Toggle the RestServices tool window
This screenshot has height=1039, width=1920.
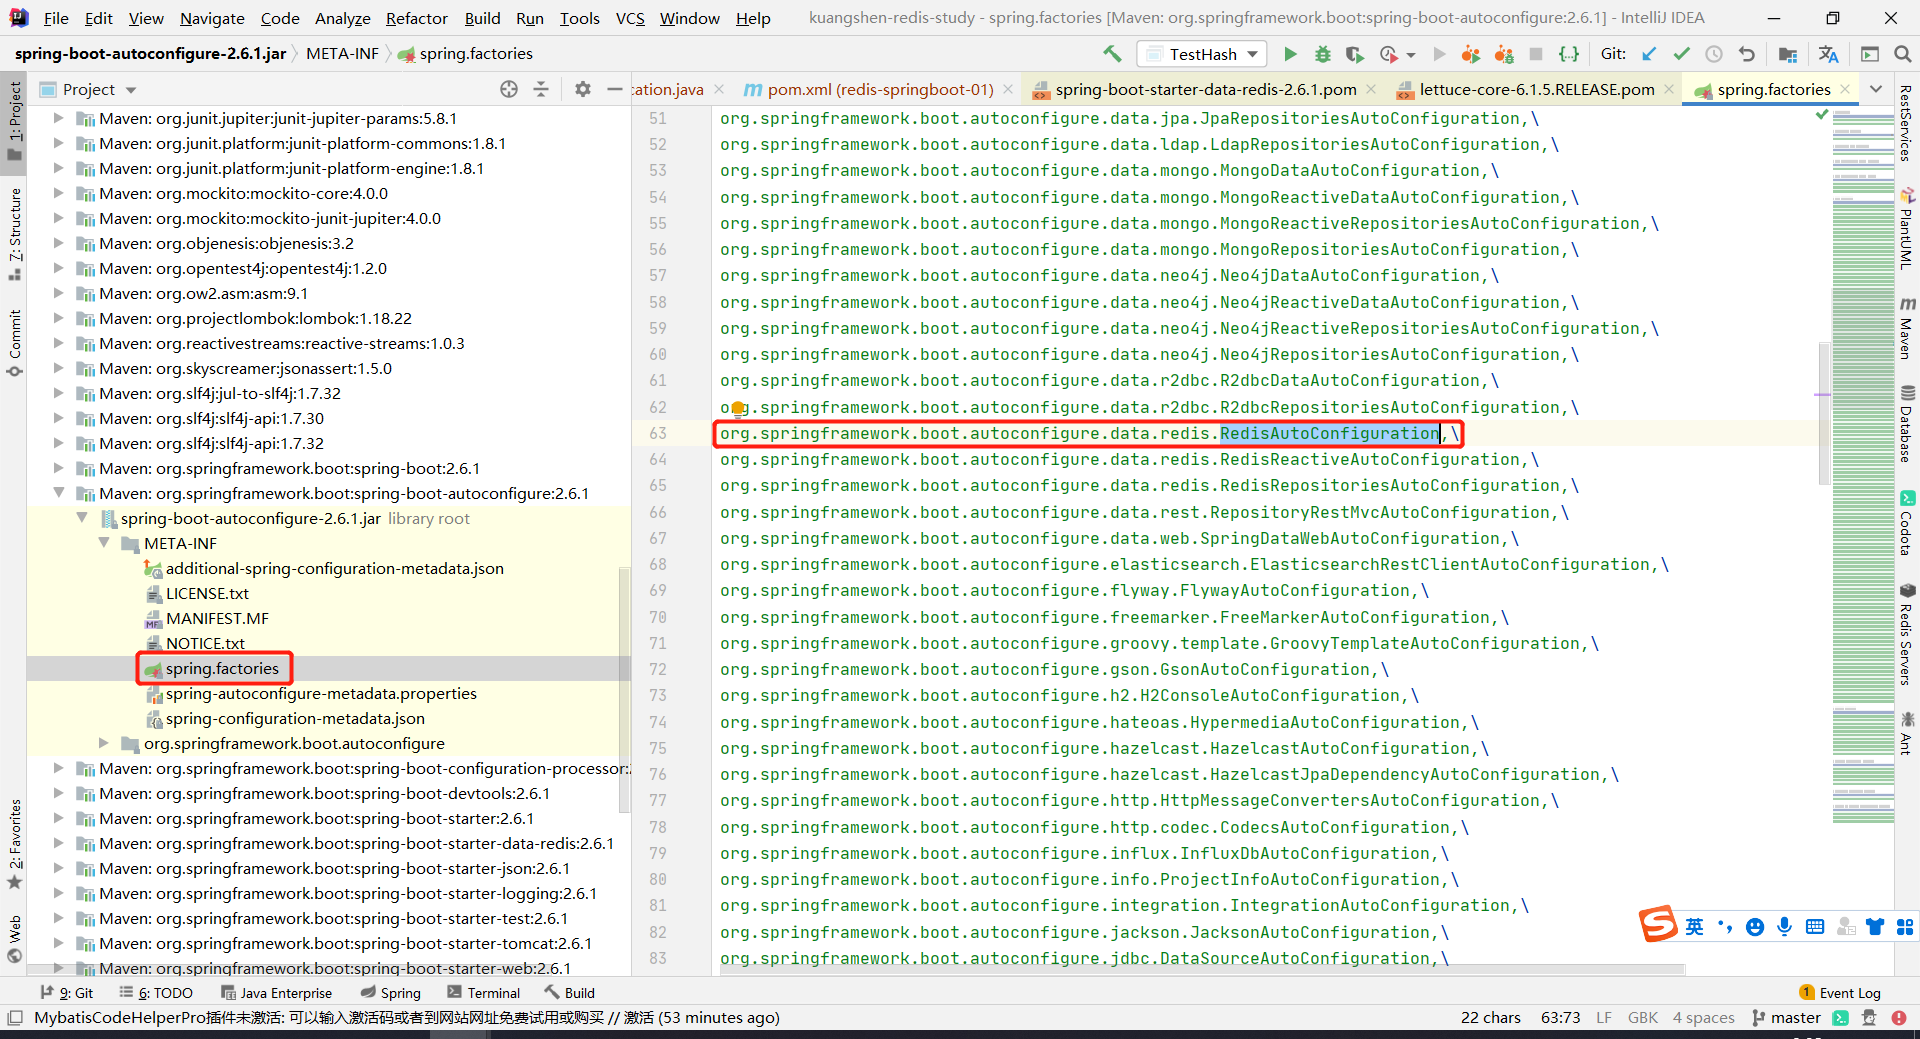1907,122
